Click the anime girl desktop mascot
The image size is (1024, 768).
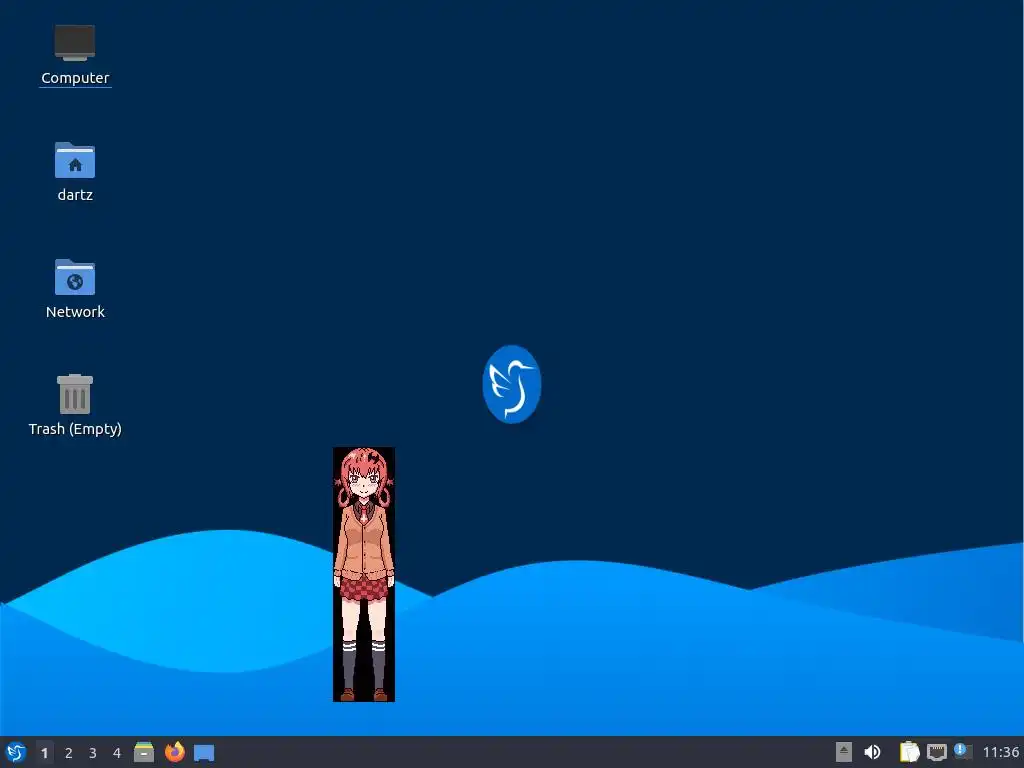tap(364, 574)
